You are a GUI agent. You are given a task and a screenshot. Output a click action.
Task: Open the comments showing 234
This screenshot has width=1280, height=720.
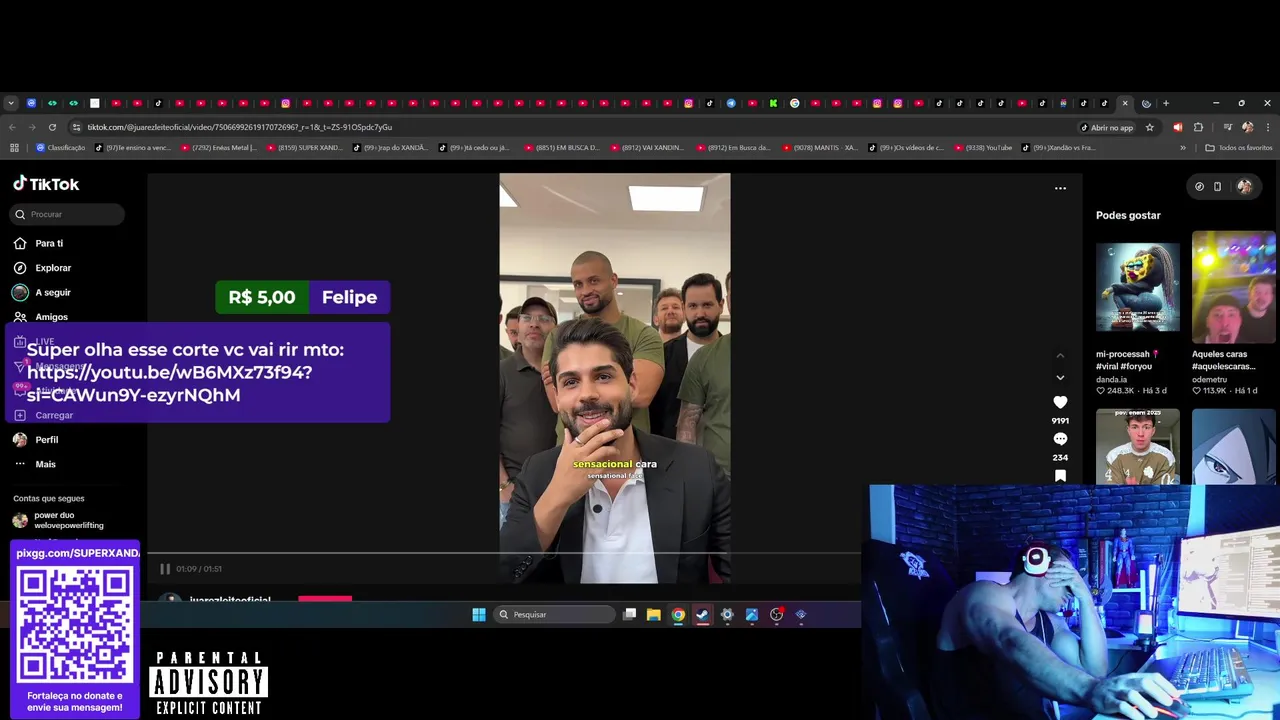(x=1060, y=439)
